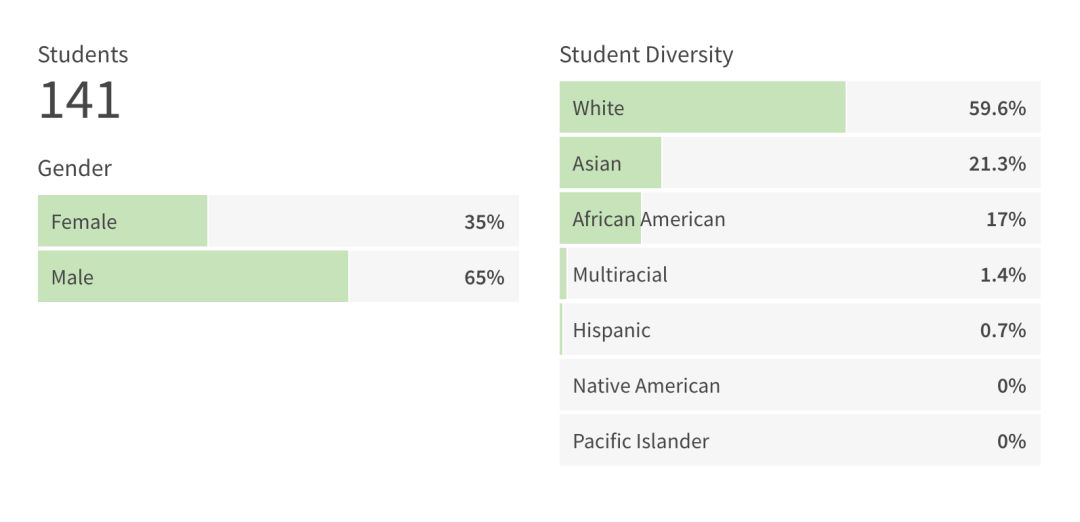
Task: Click the 59.6% White percentage value
Action: point(997,108)
